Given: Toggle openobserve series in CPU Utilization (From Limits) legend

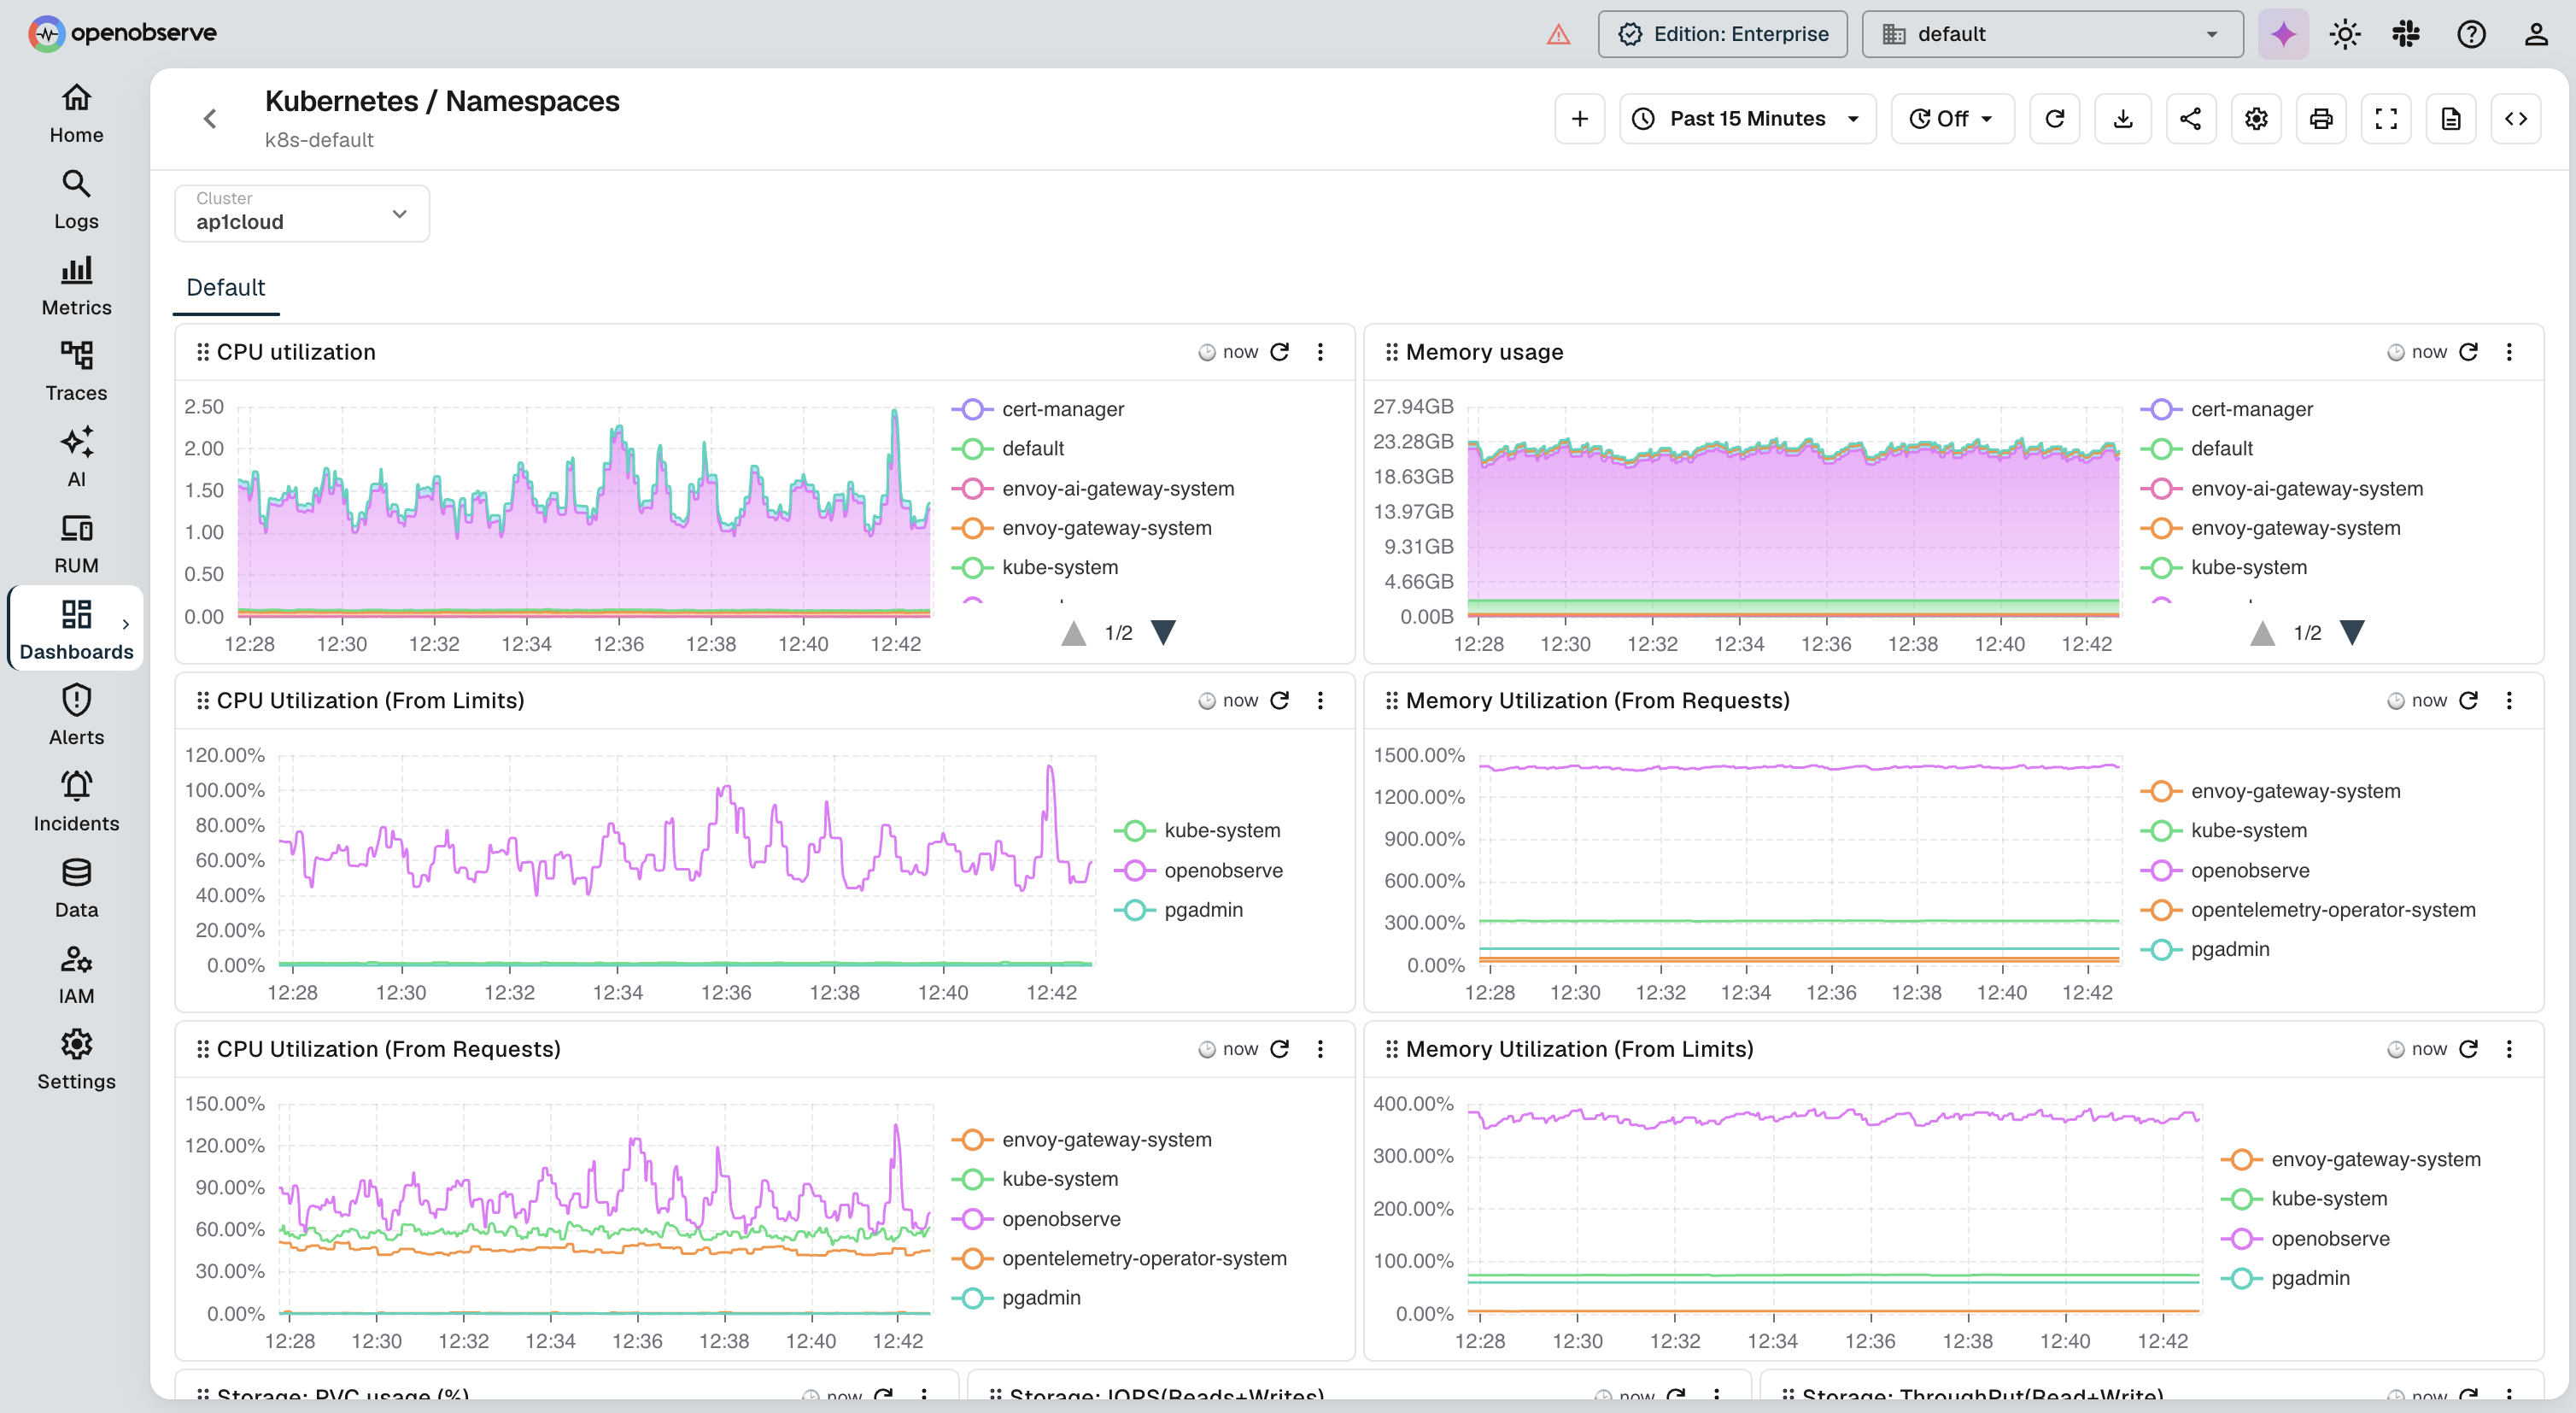Looking at the screenshot, I should point(1199,871).
